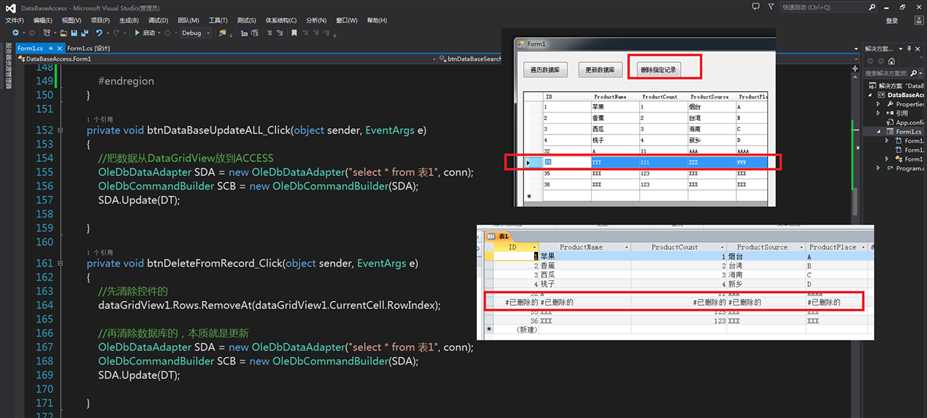Open ProductName column dropdown in Access table
Image resolution: width=927 pixels, height=418 pixels.
click(627, 247)
